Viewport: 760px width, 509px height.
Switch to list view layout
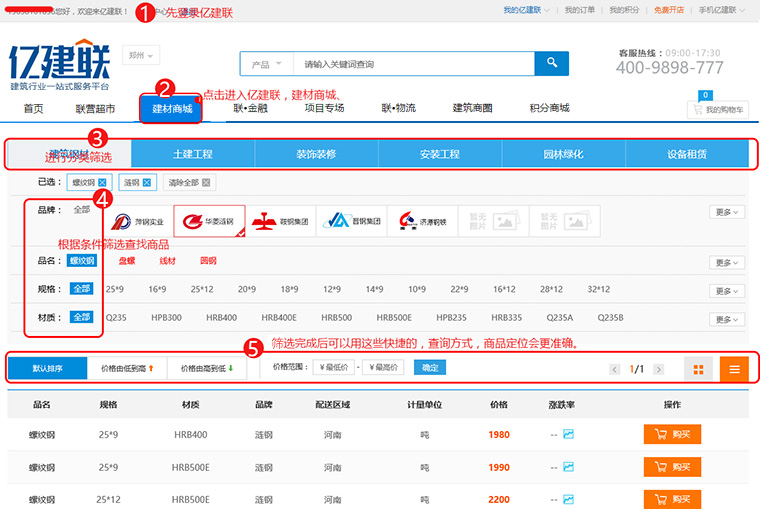(x=733, y=369)
